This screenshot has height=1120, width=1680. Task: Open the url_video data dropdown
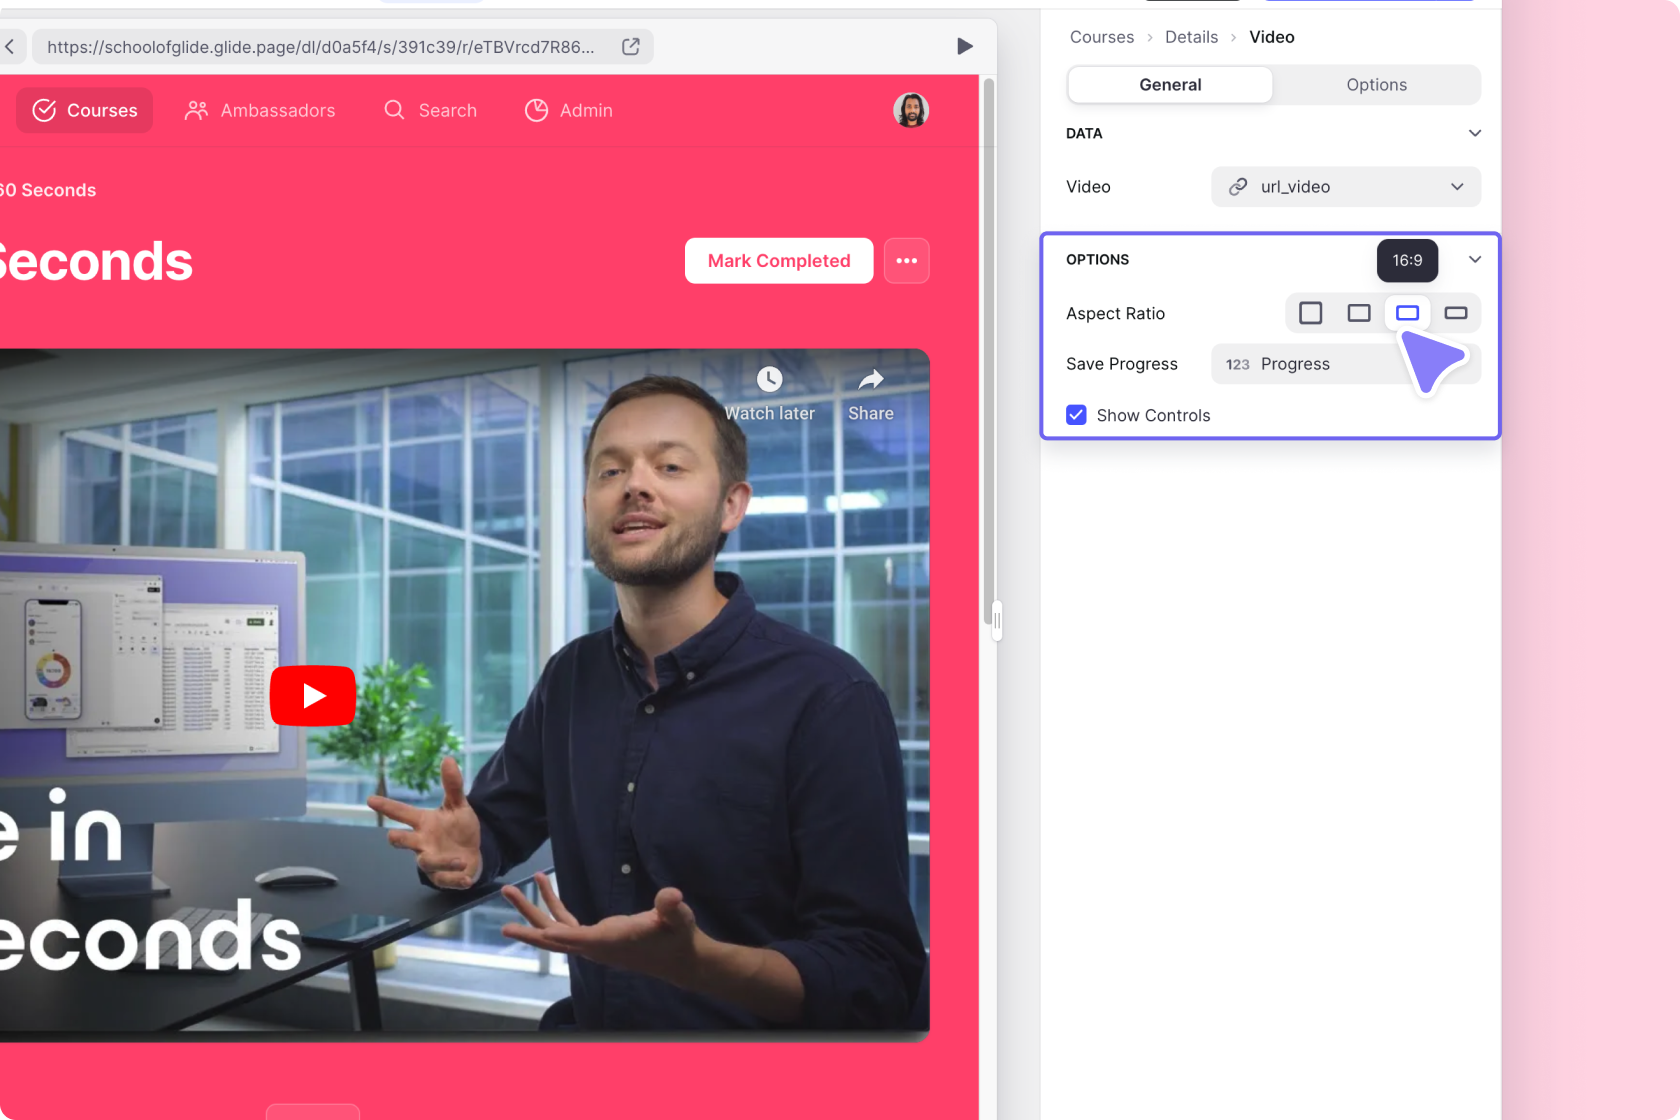click(1345, 187)
